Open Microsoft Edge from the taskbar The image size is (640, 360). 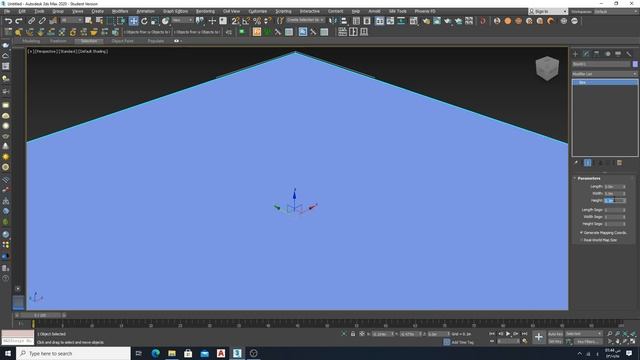156,353
